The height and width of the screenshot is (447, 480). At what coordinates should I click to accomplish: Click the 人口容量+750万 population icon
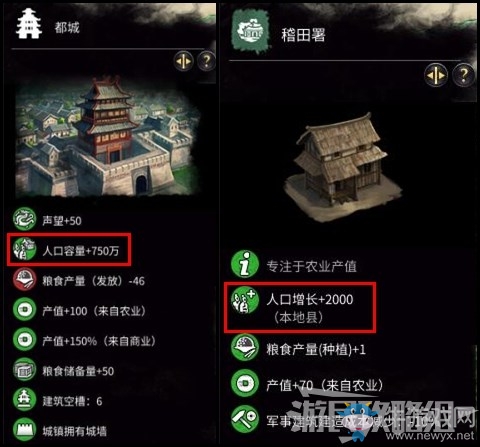click(24, 249)
